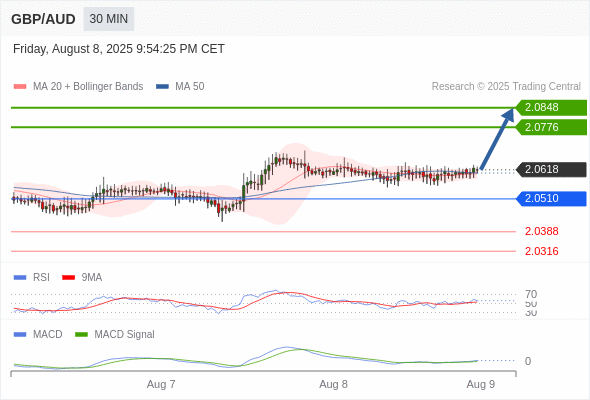Image resolution: width=590 pixels, height=400 pixels.
Task: Click the blue upward forecast arrow
Action: (x=497, y=139)
